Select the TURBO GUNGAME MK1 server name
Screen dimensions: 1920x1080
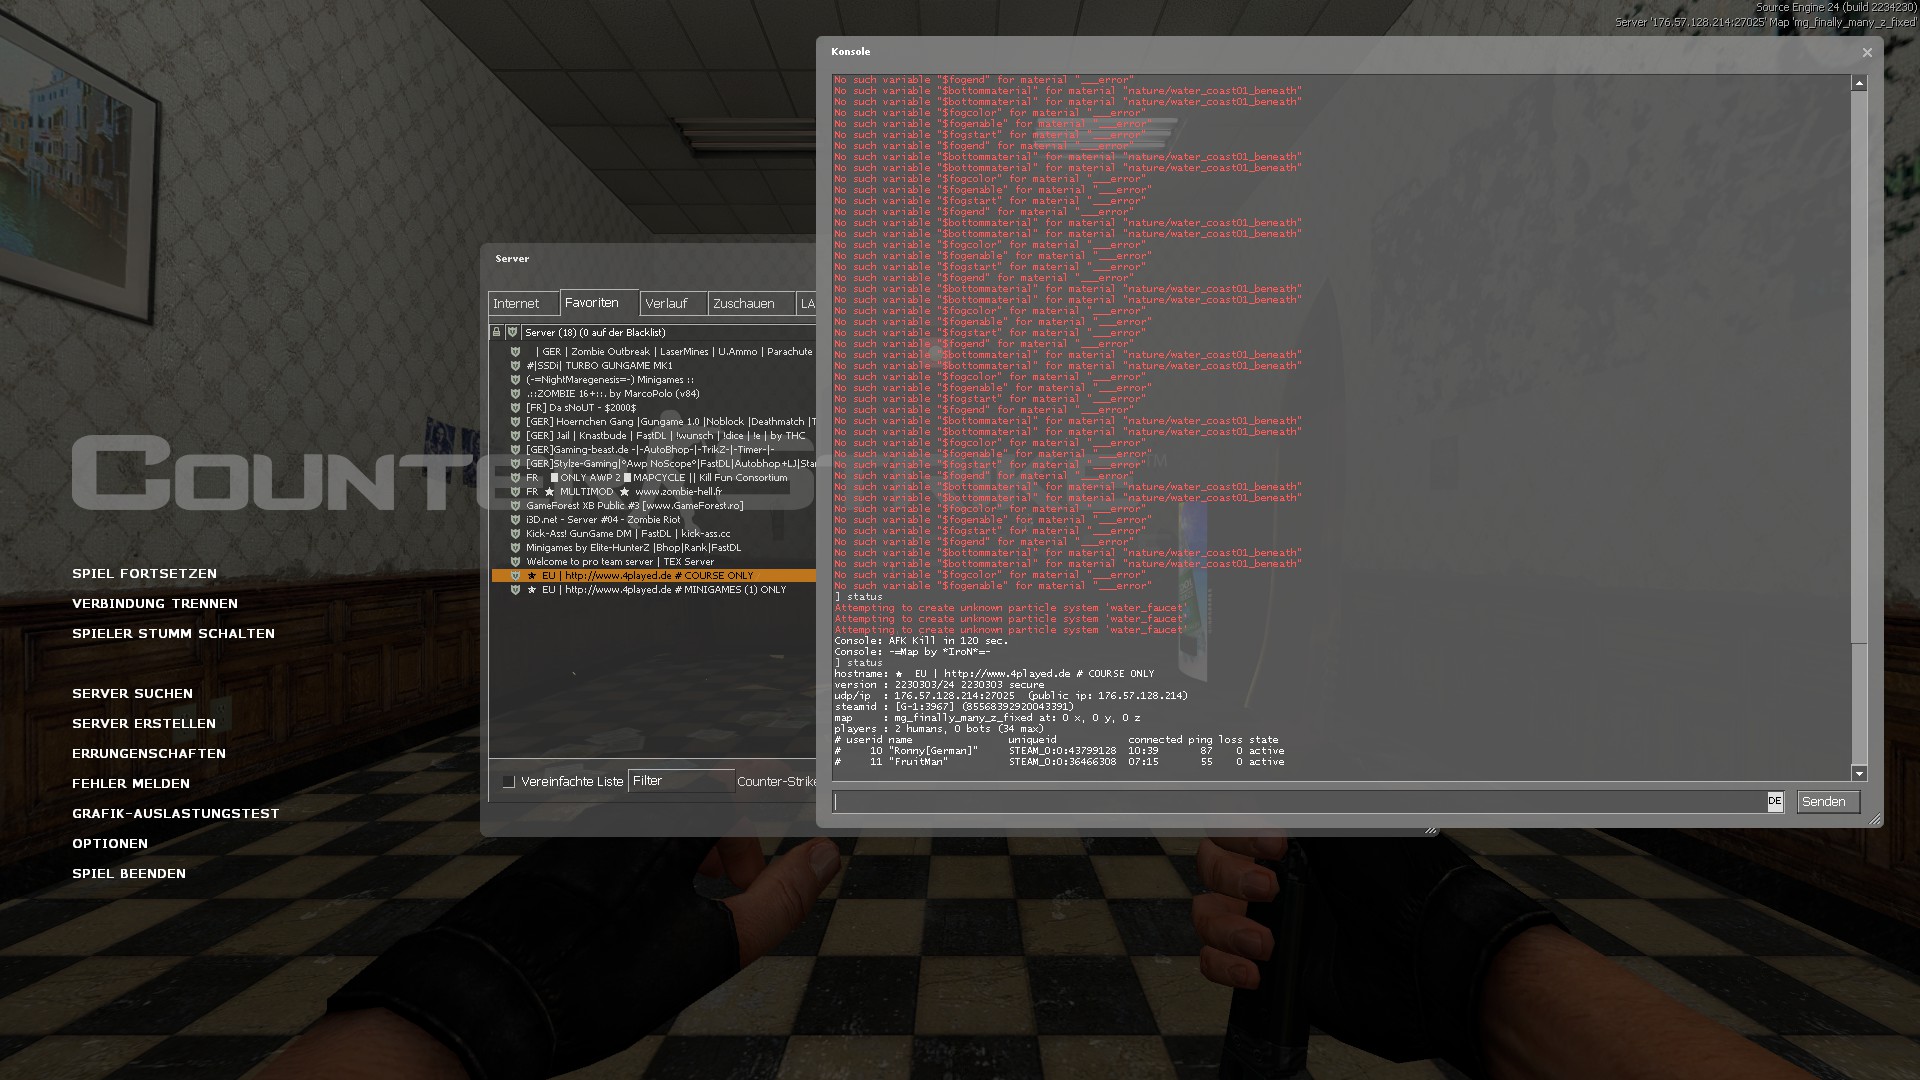point(599,366)
